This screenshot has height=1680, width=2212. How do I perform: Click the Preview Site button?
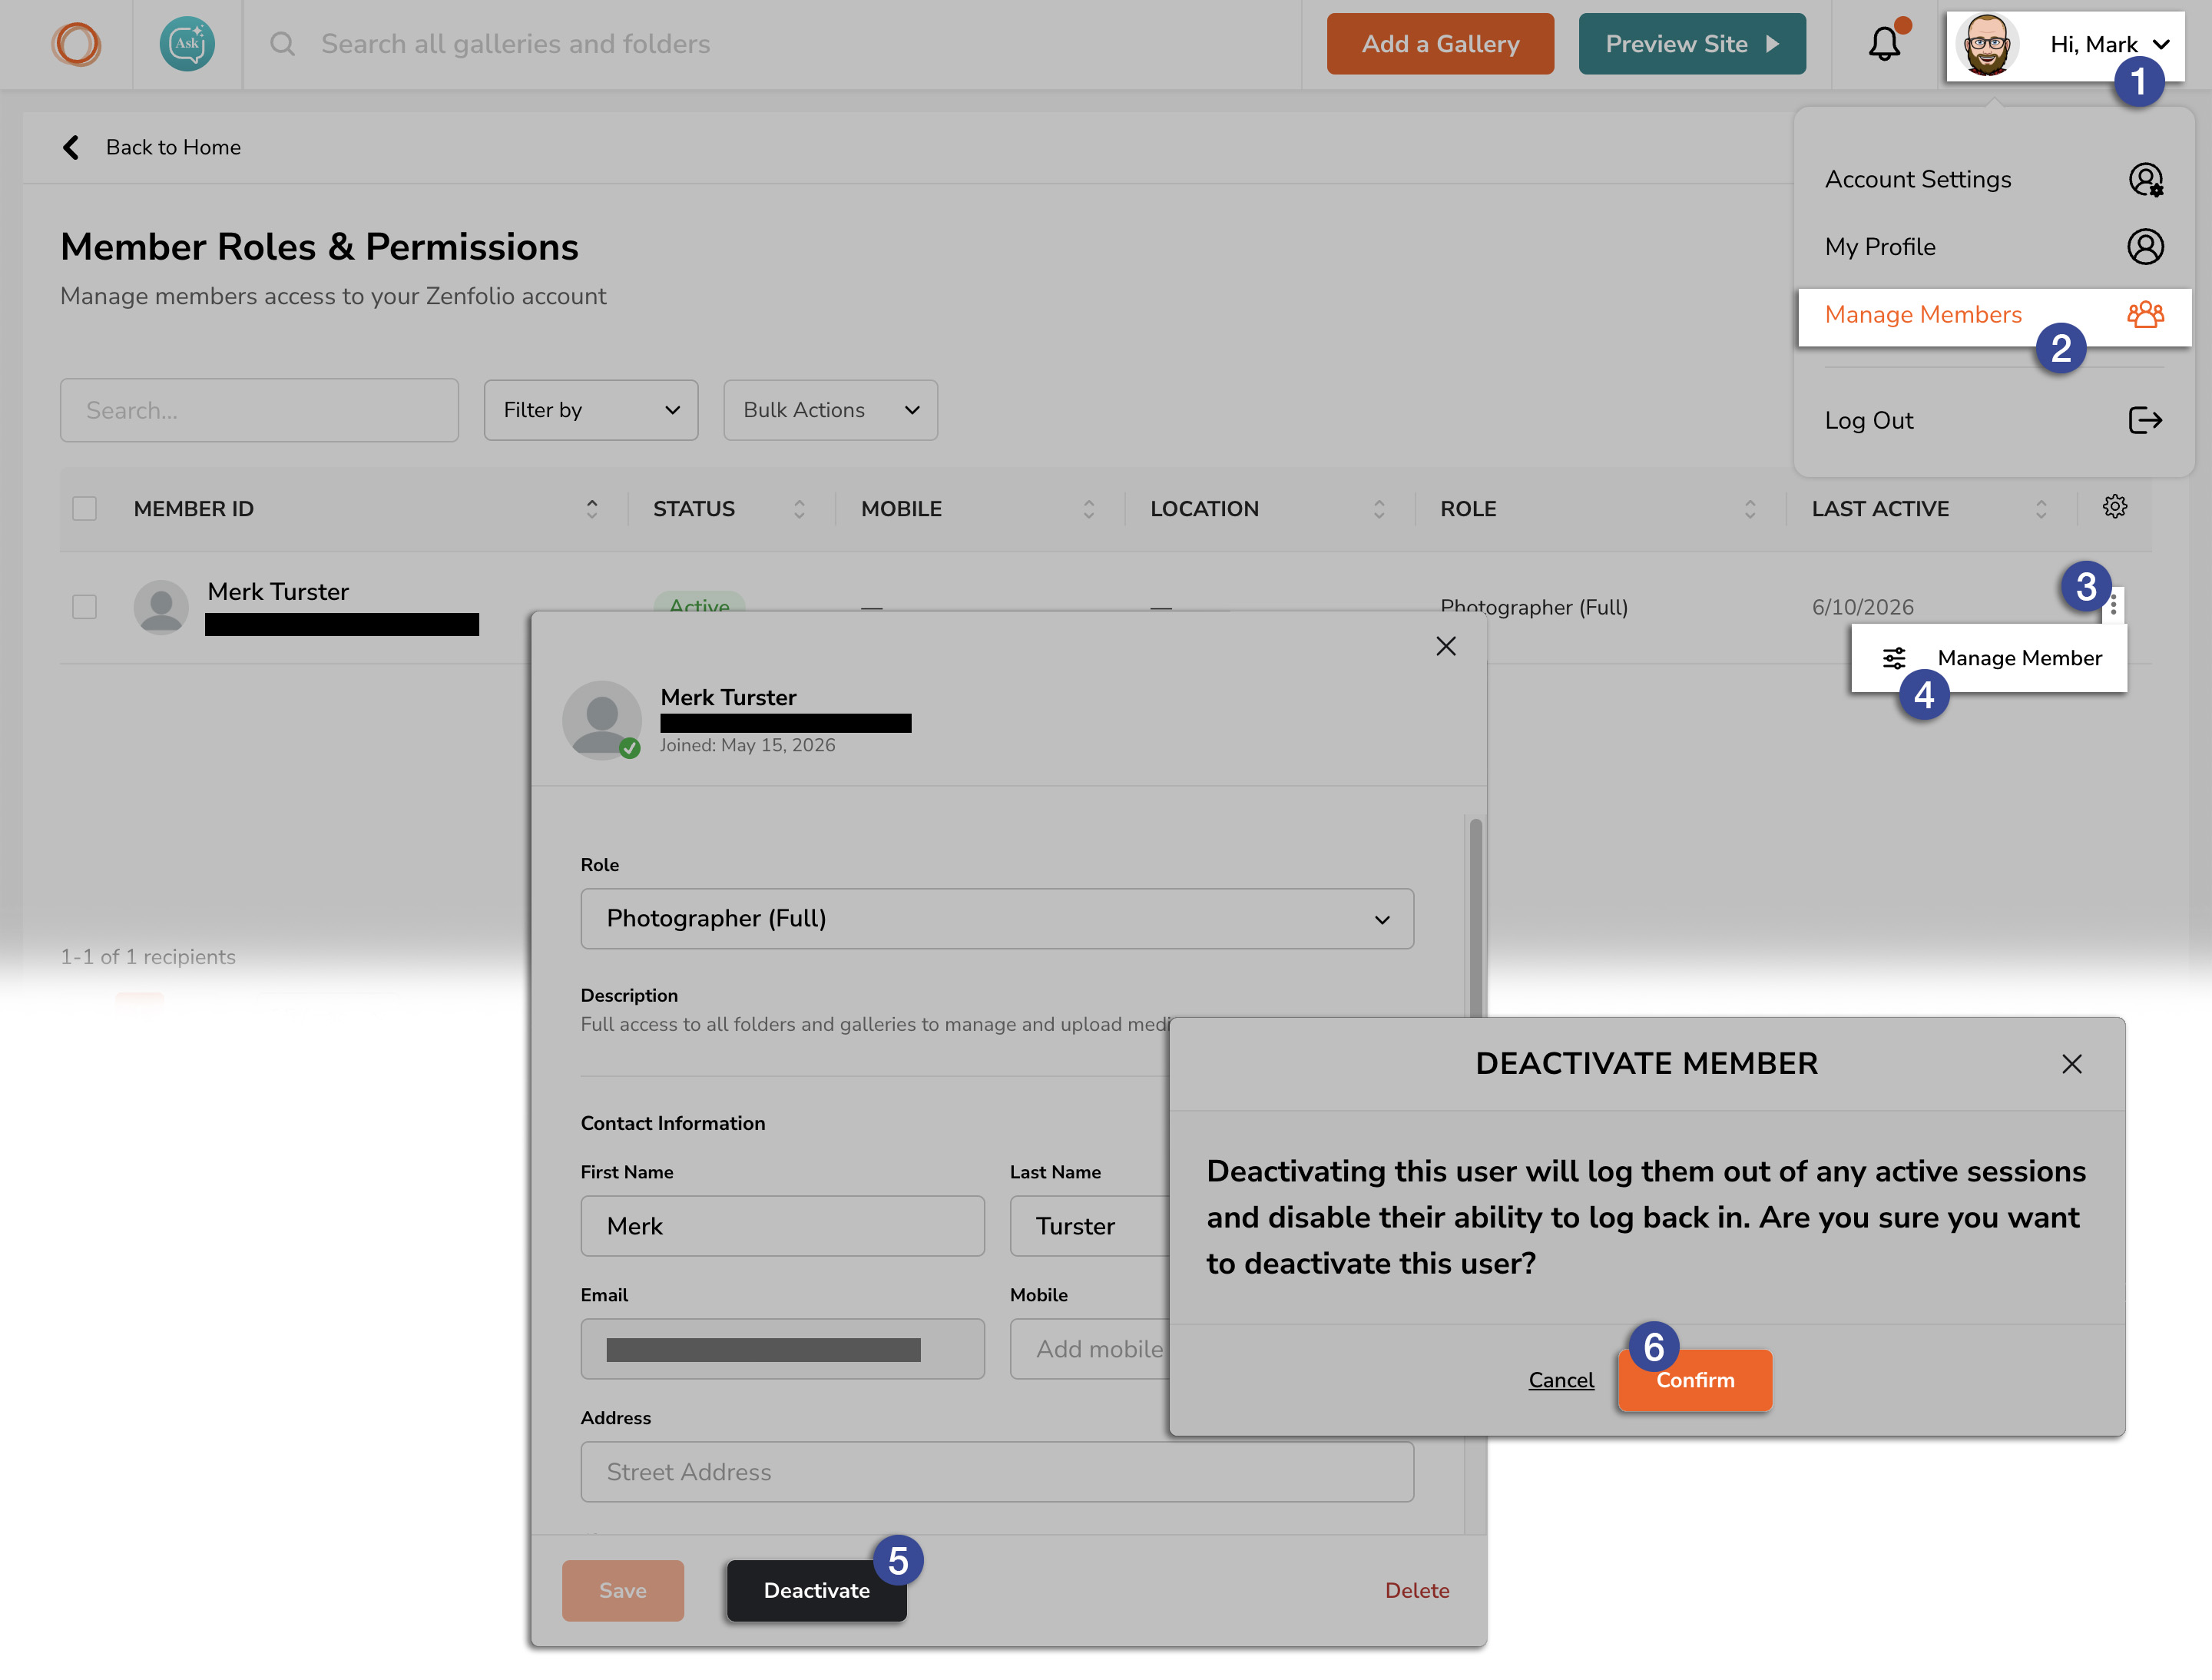[1692, 44]
